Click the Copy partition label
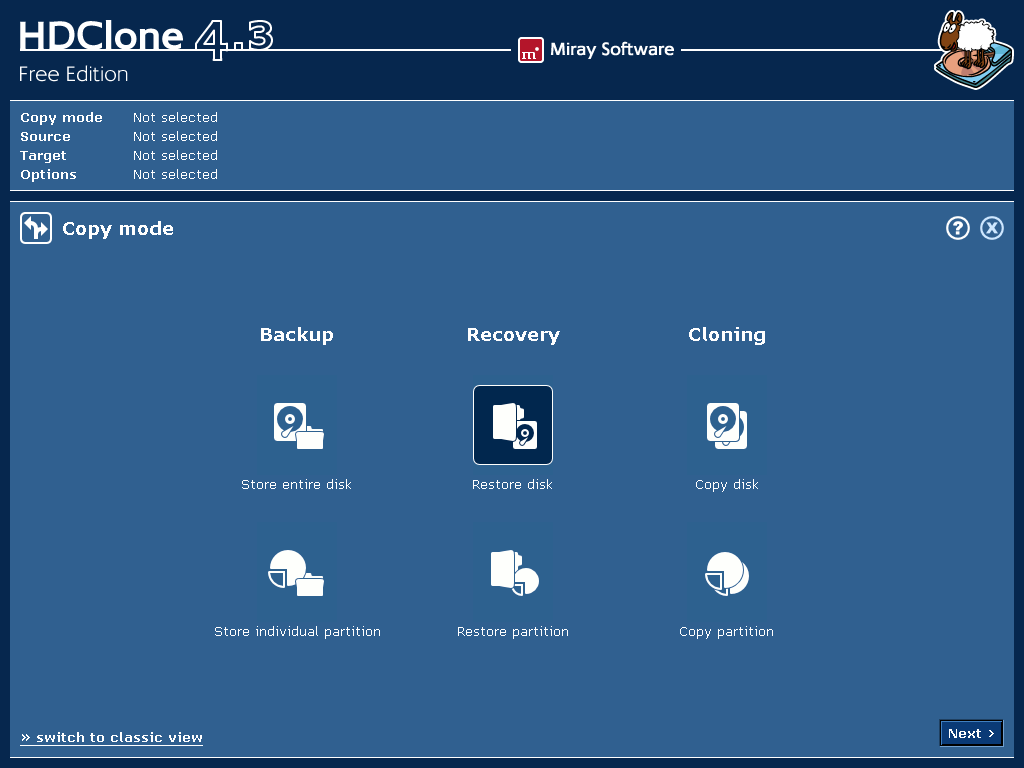Image resolution: width=1024 pixels, height=768 pixels. (726, 632)
